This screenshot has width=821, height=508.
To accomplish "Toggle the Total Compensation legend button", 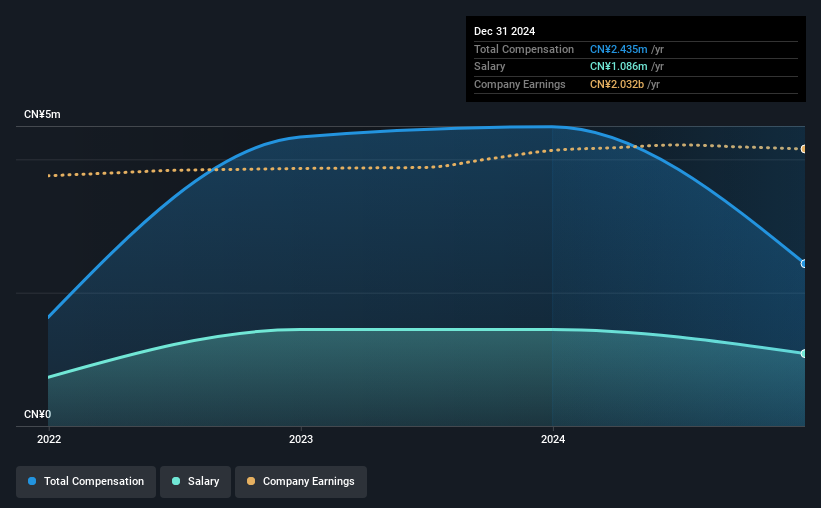I will (86, 482).
